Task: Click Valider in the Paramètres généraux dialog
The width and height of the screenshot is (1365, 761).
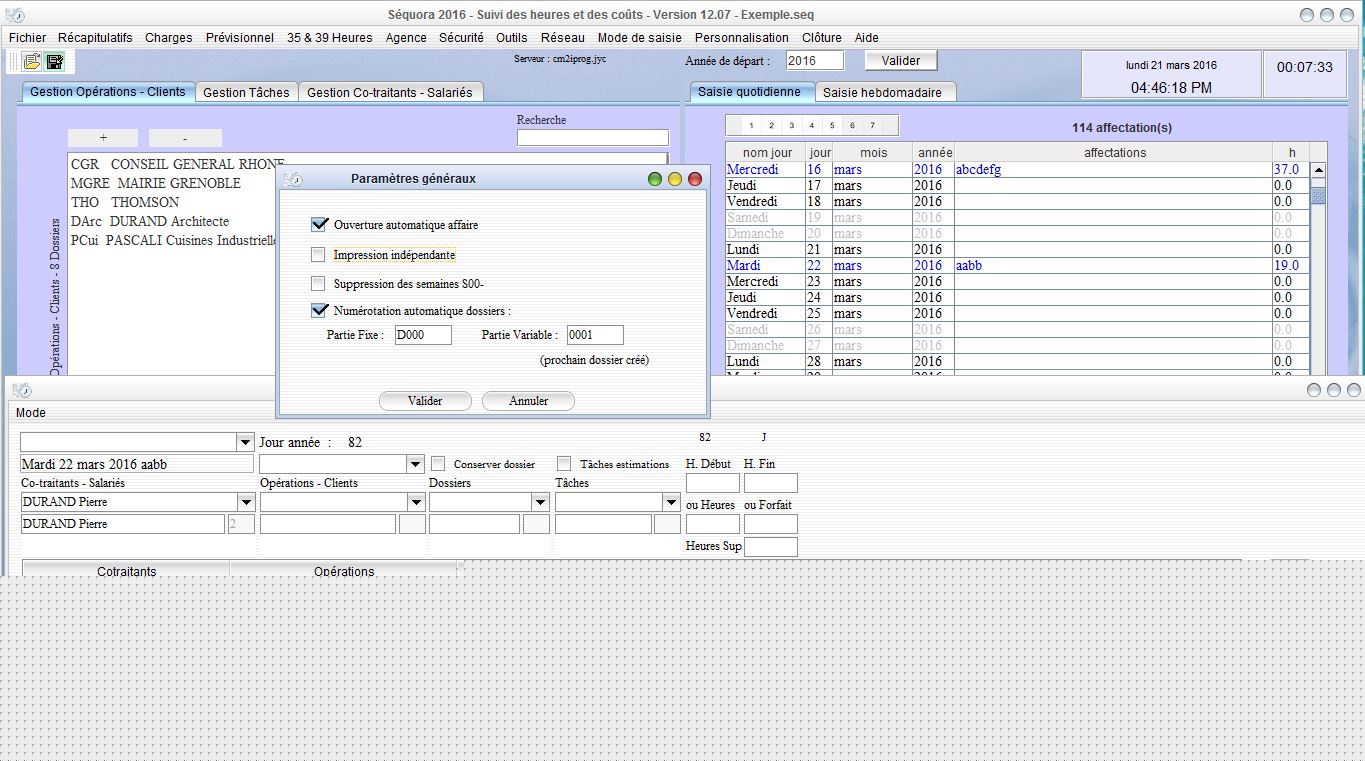Action: point(424,400)
